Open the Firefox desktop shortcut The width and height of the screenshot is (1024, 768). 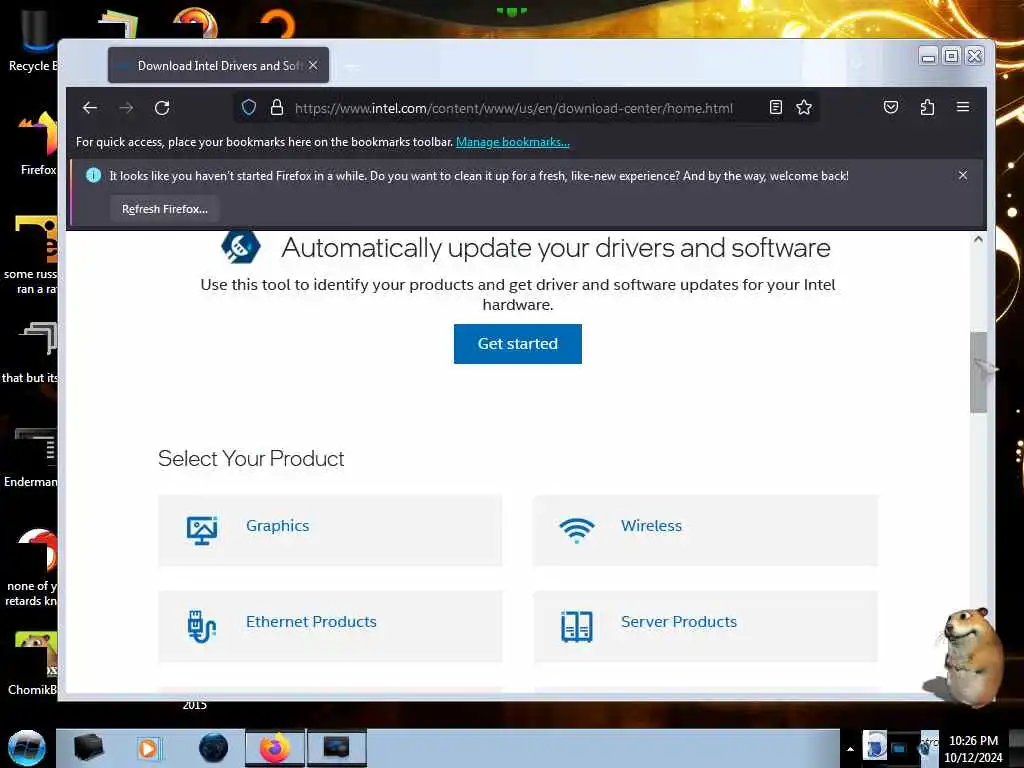pyautogui.click(x=38, y=144)
